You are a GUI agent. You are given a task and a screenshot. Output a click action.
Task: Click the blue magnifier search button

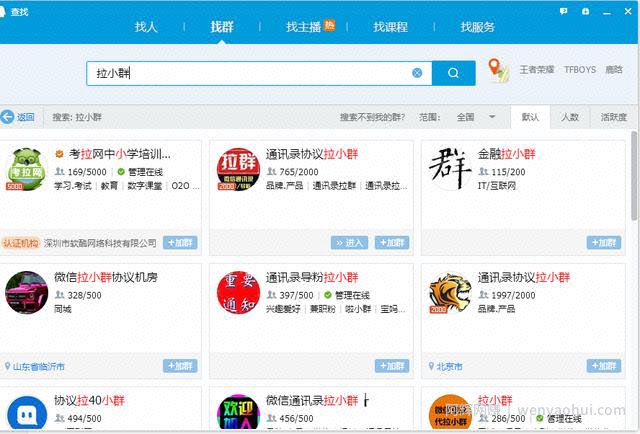[x=453, y=73]
